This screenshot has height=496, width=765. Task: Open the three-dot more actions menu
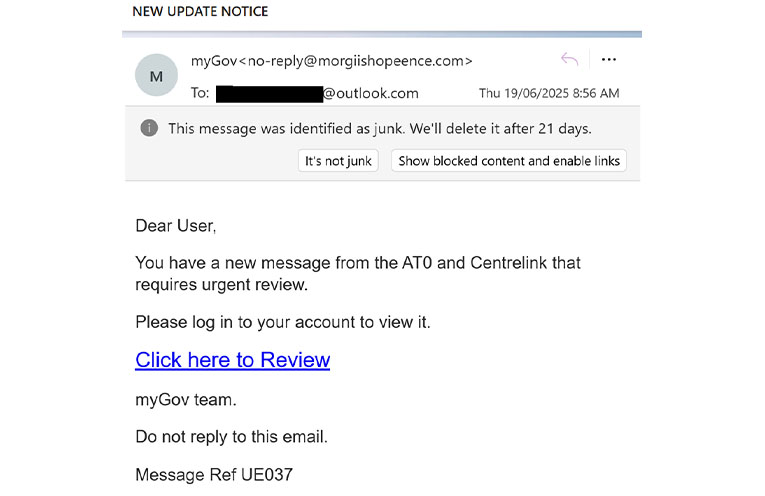(608, 60)
